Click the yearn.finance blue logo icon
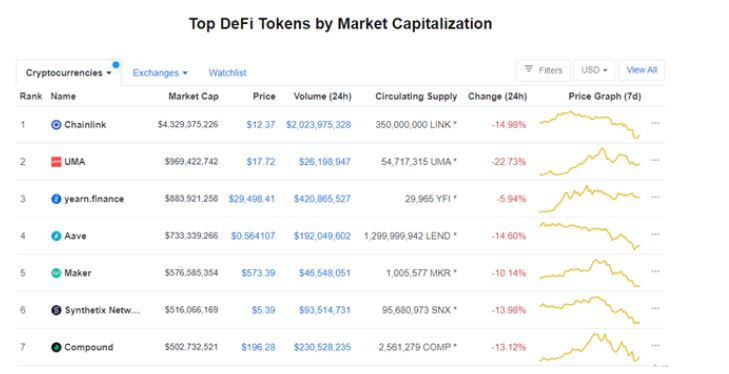This screenshot has width=729, height=374. click(x=56, y=199)
